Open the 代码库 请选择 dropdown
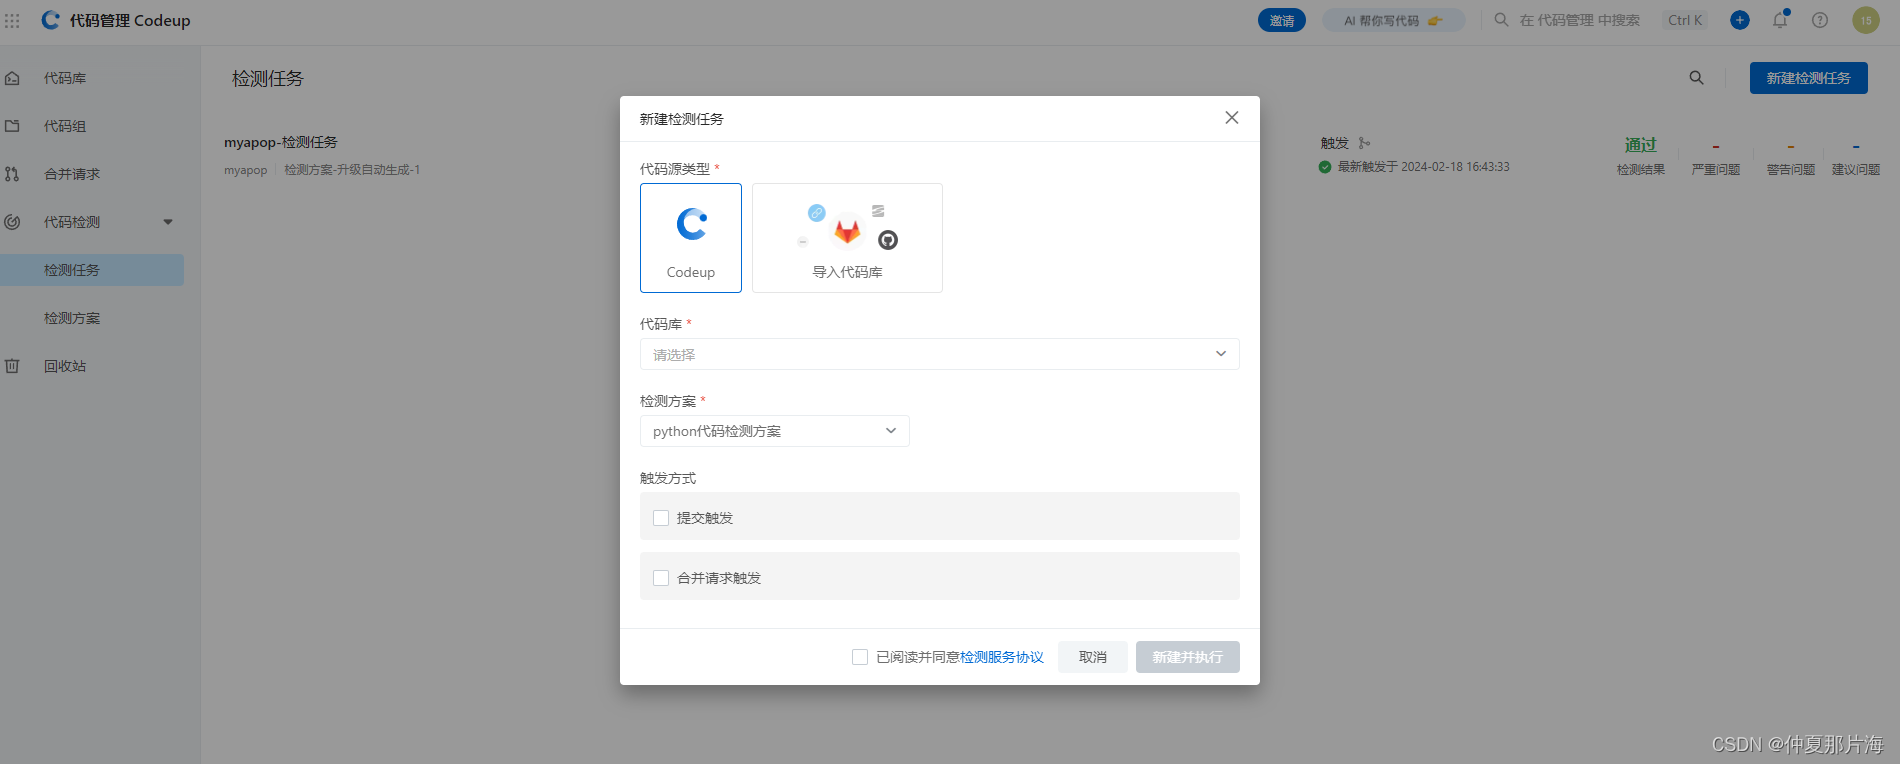The image size is (1900, 764). (940, 354)
